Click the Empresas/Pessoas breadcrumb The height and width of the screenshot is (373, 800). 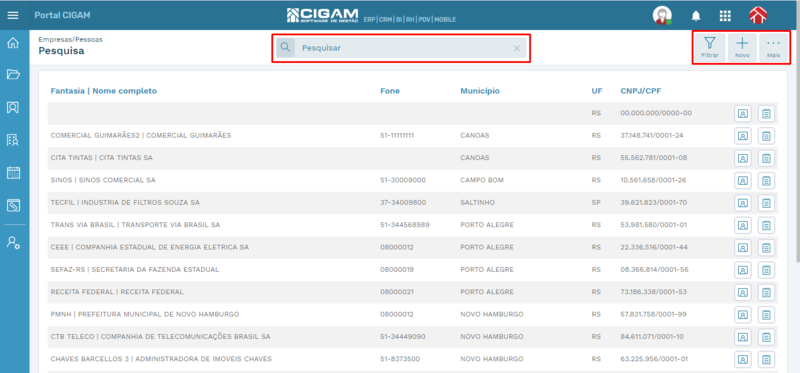tap(70, 39)
